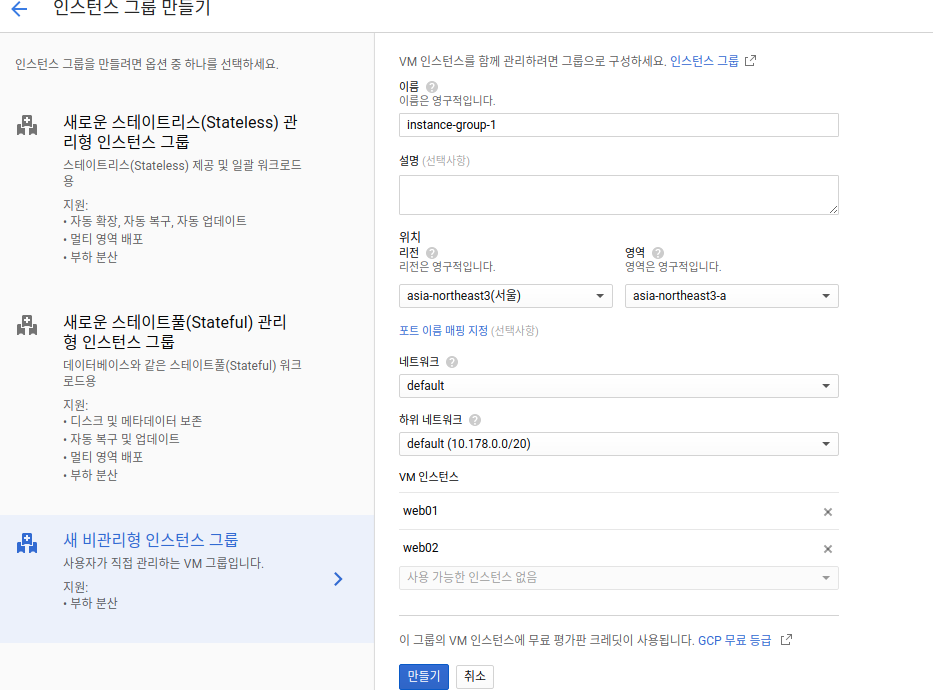Click the help icon next to 이름
The width and height of the screenshot is (933, 690).
coord(432,87)
